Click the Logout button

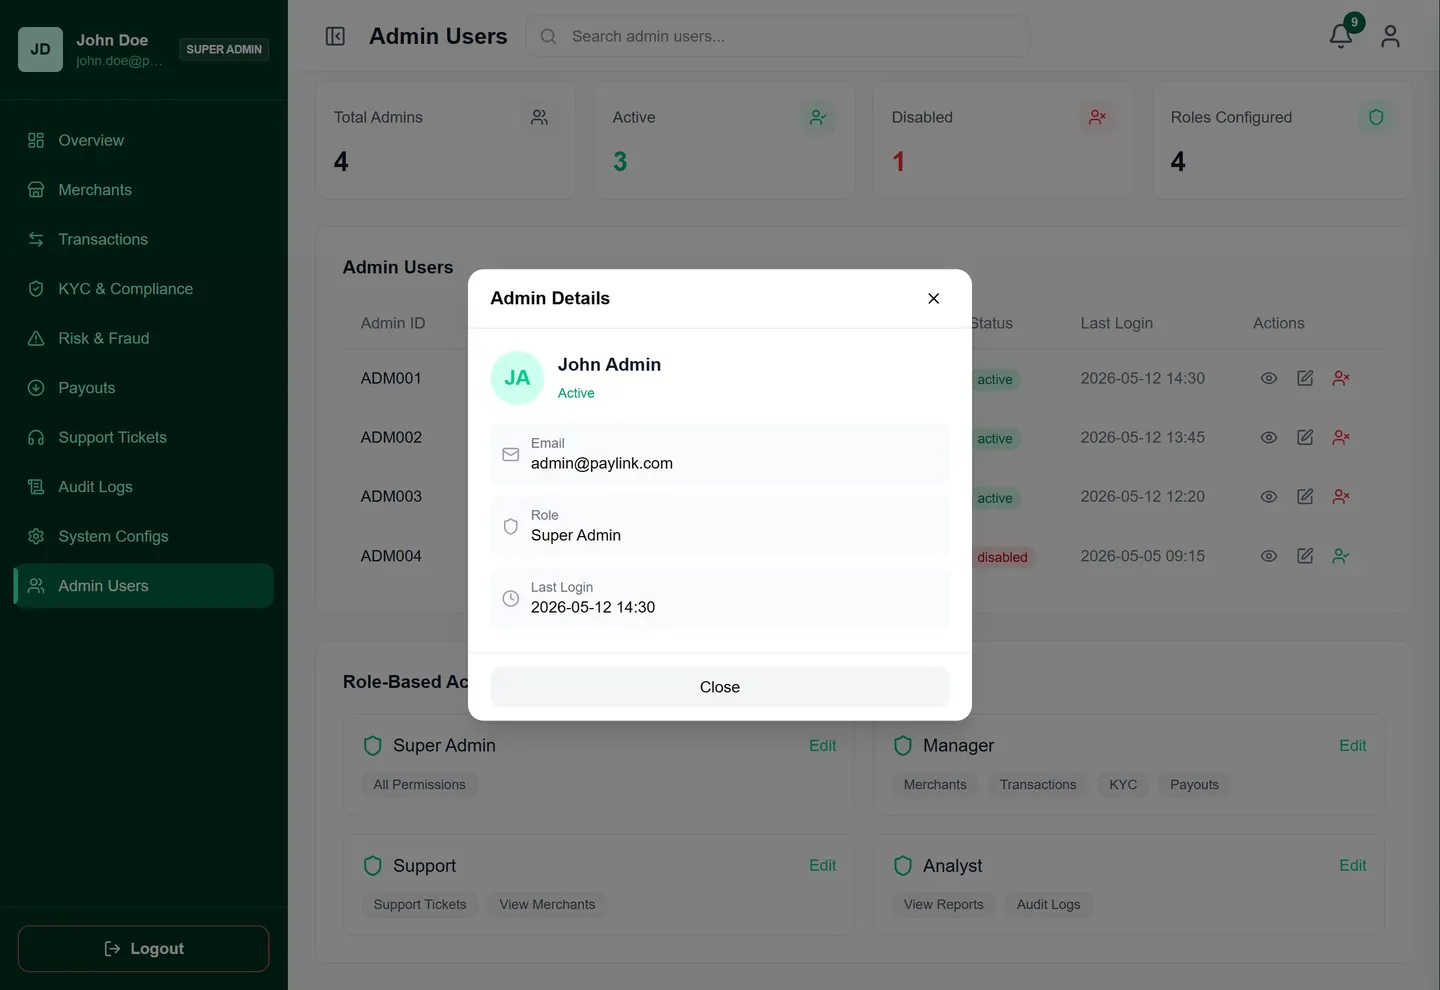[x=144, y=949]
